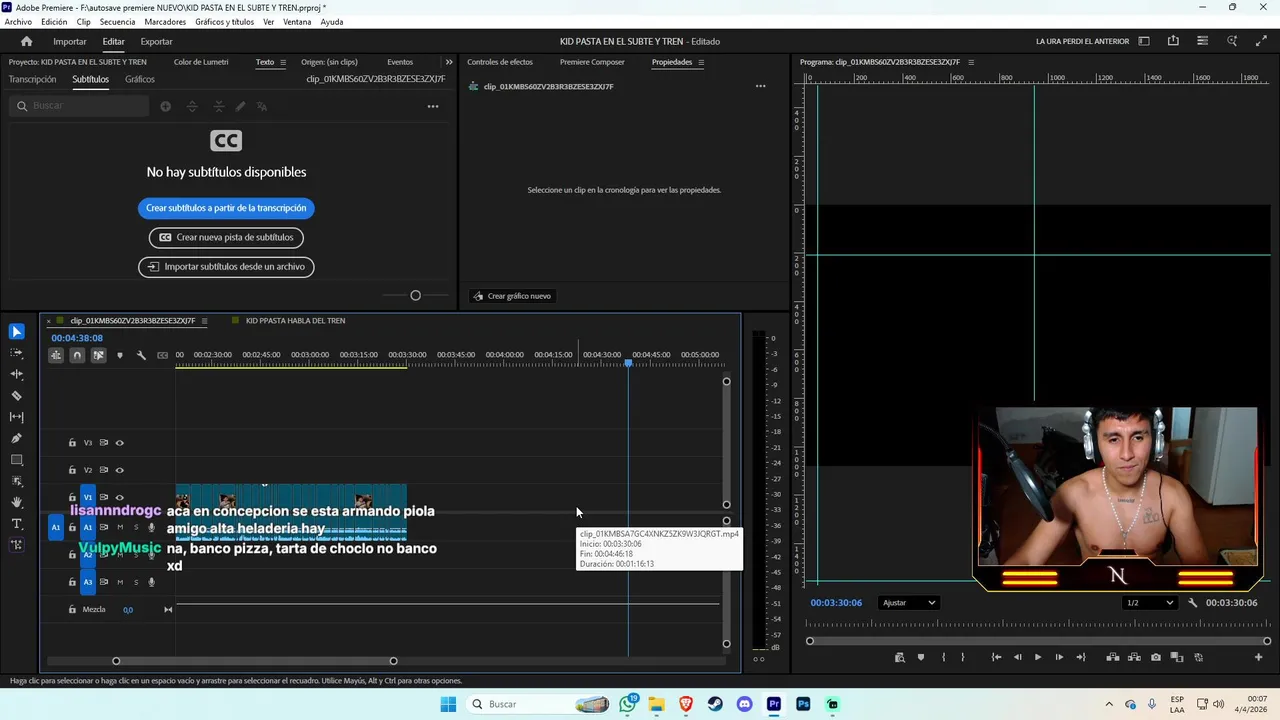Switch to the Transcripción tab
The height and width of the screenshot is (720, 1280).
[x=33, y=79]
